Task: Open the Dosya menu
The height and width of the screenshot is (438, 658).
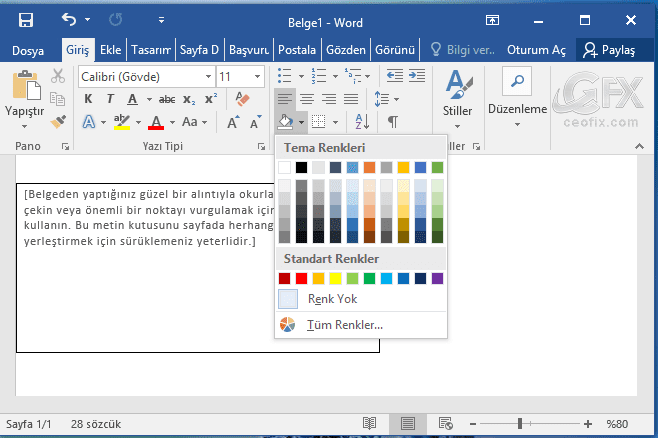Action: click(x=28, y=50)
